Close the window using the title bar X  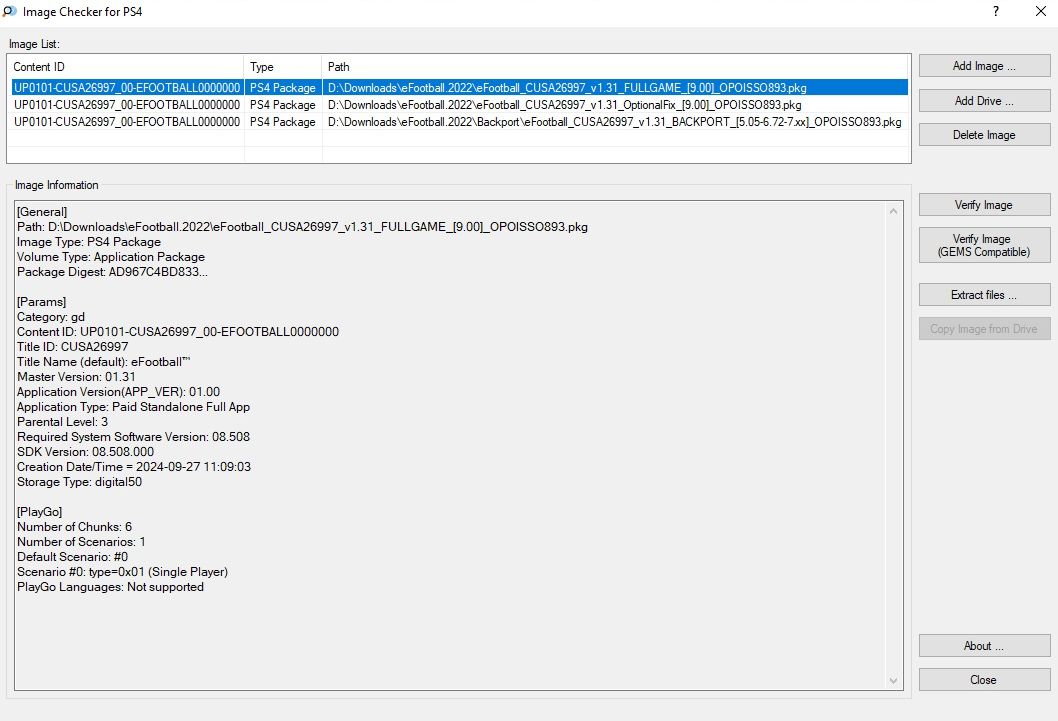click(x=1040, y=12)
